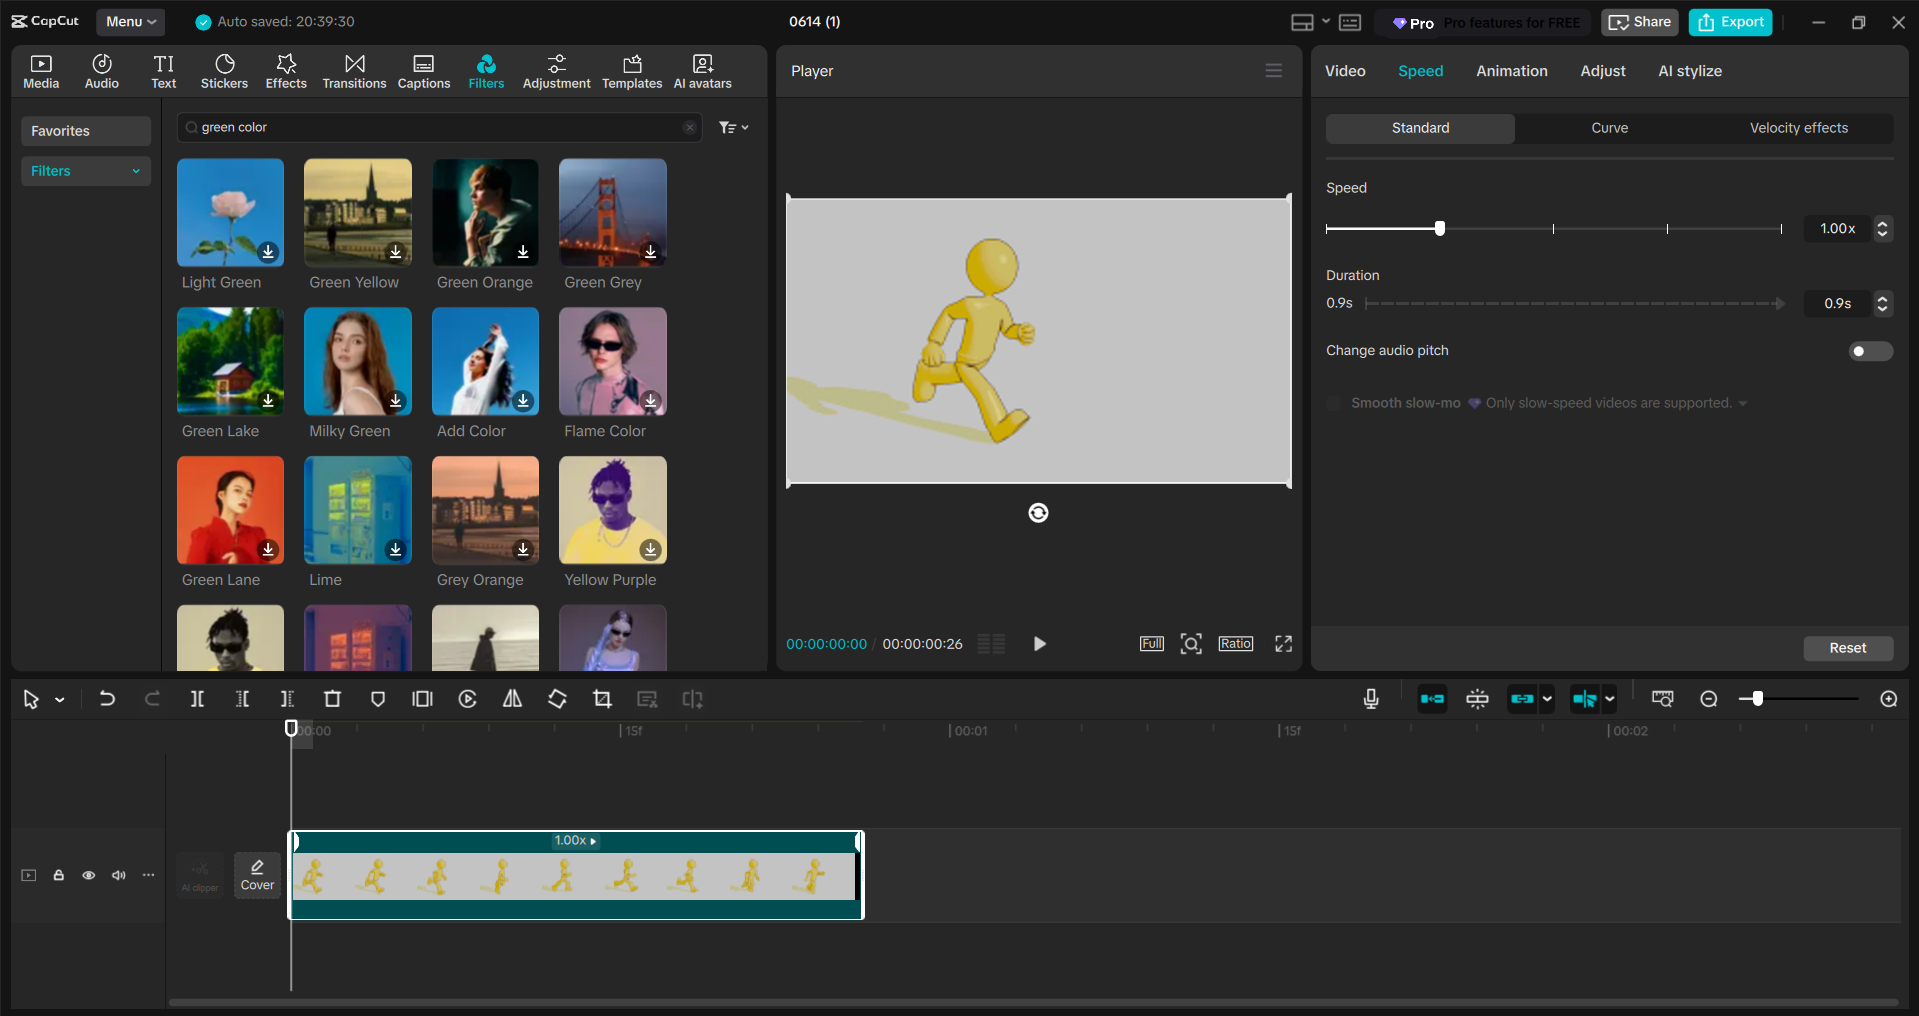Click the Reset button
1919x1016 pixels.
coord(1847,648)
